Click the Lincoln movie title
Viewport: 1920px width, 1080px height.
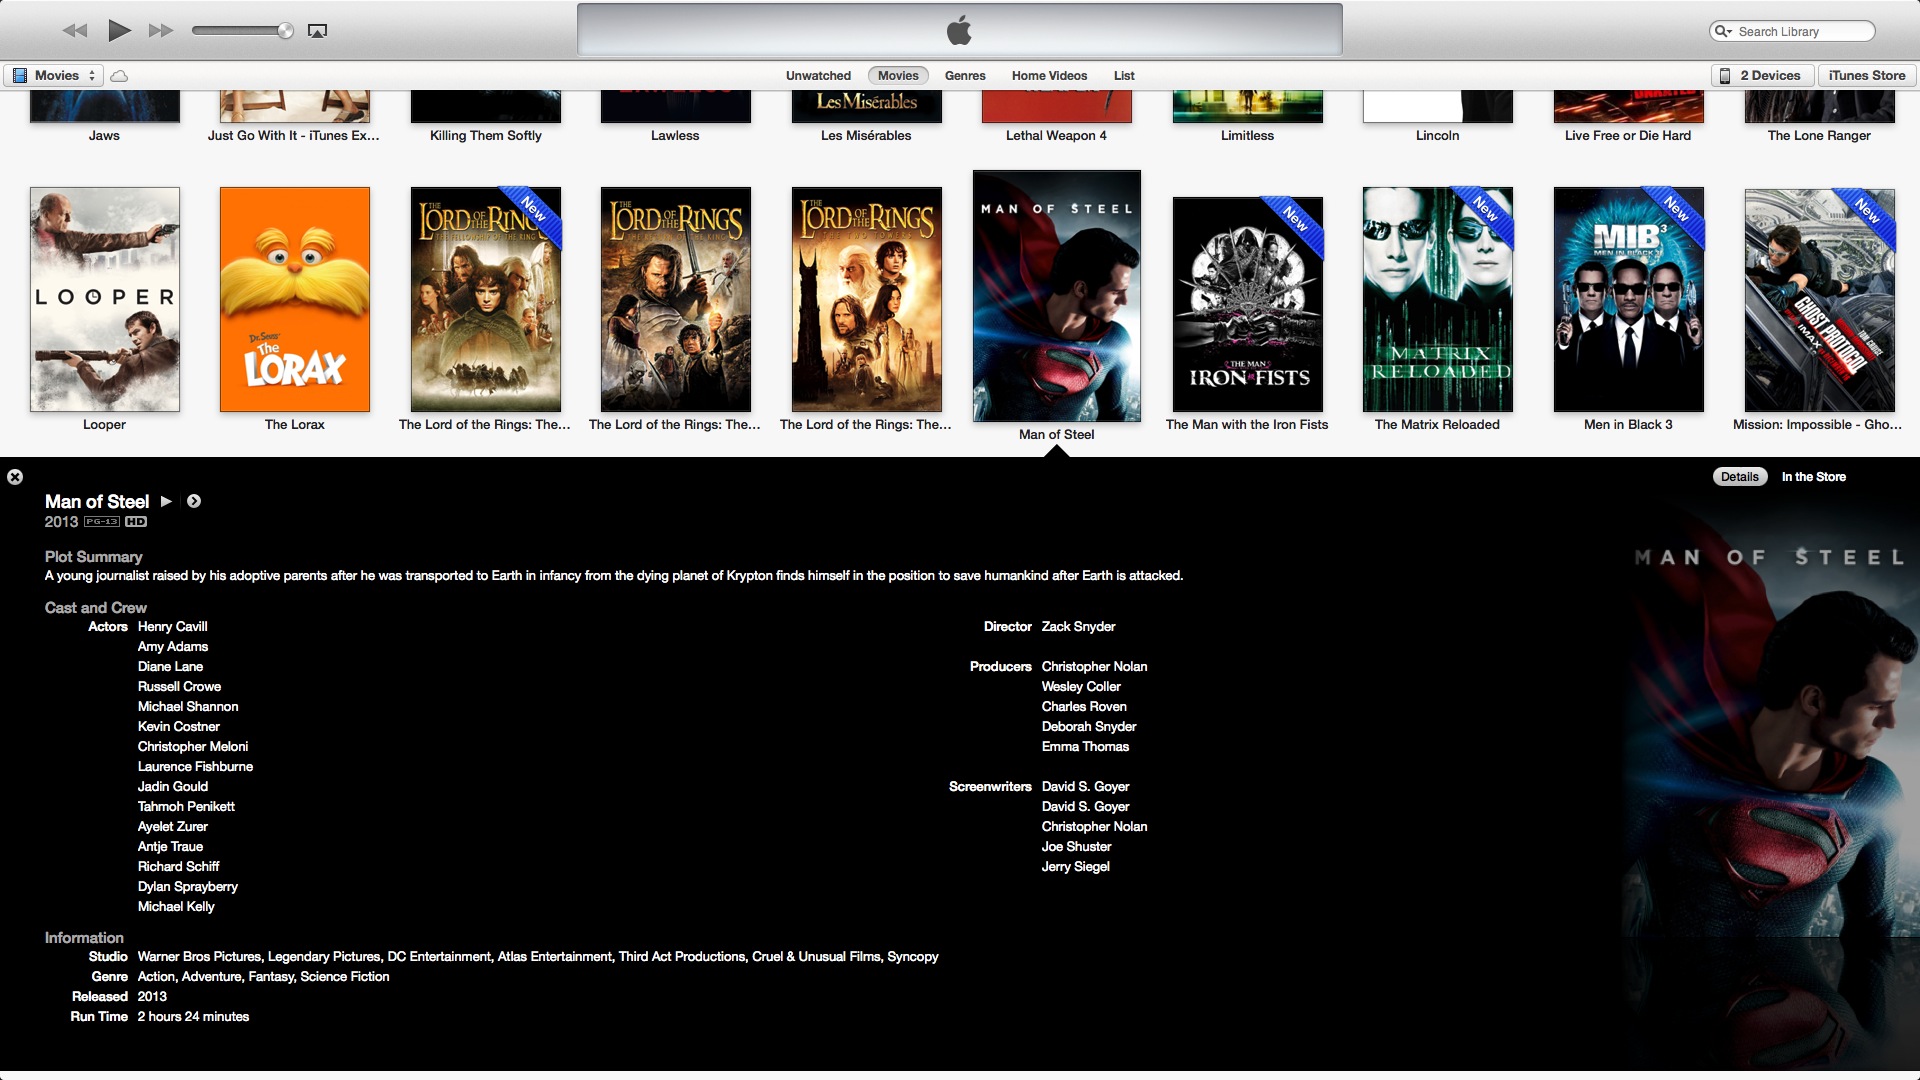(x=1437, y=136)
